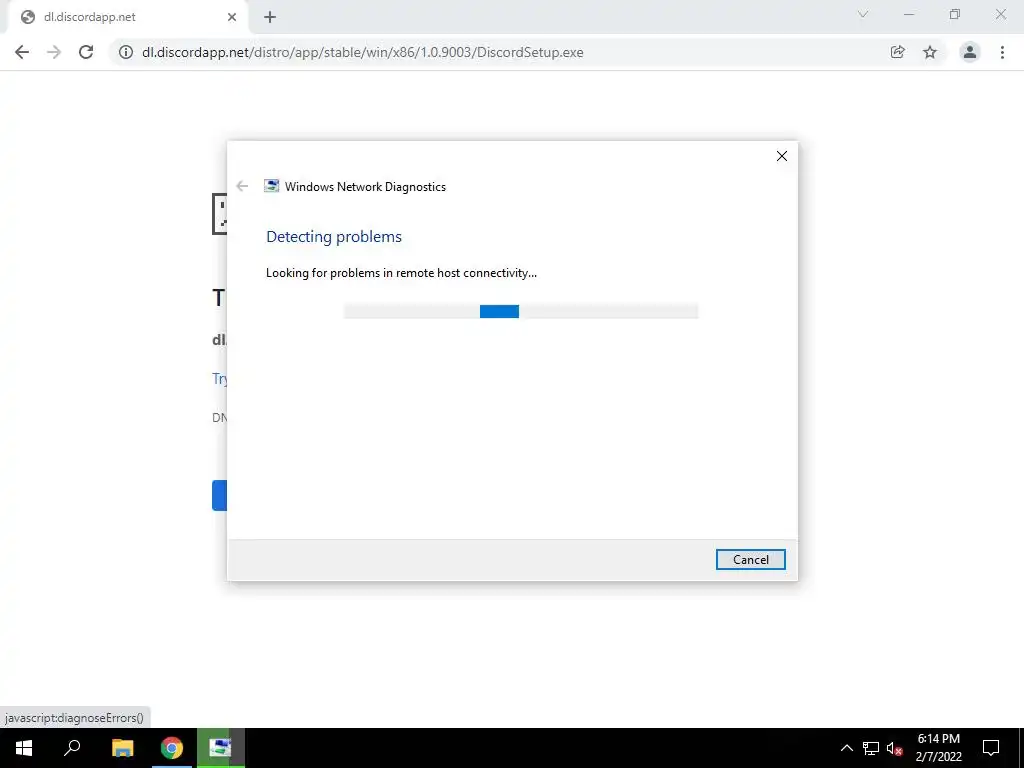The height and width of the screenshot is (768, 1024).
Task: Restore down the Chrome window
Action: (x=955, y=14)
